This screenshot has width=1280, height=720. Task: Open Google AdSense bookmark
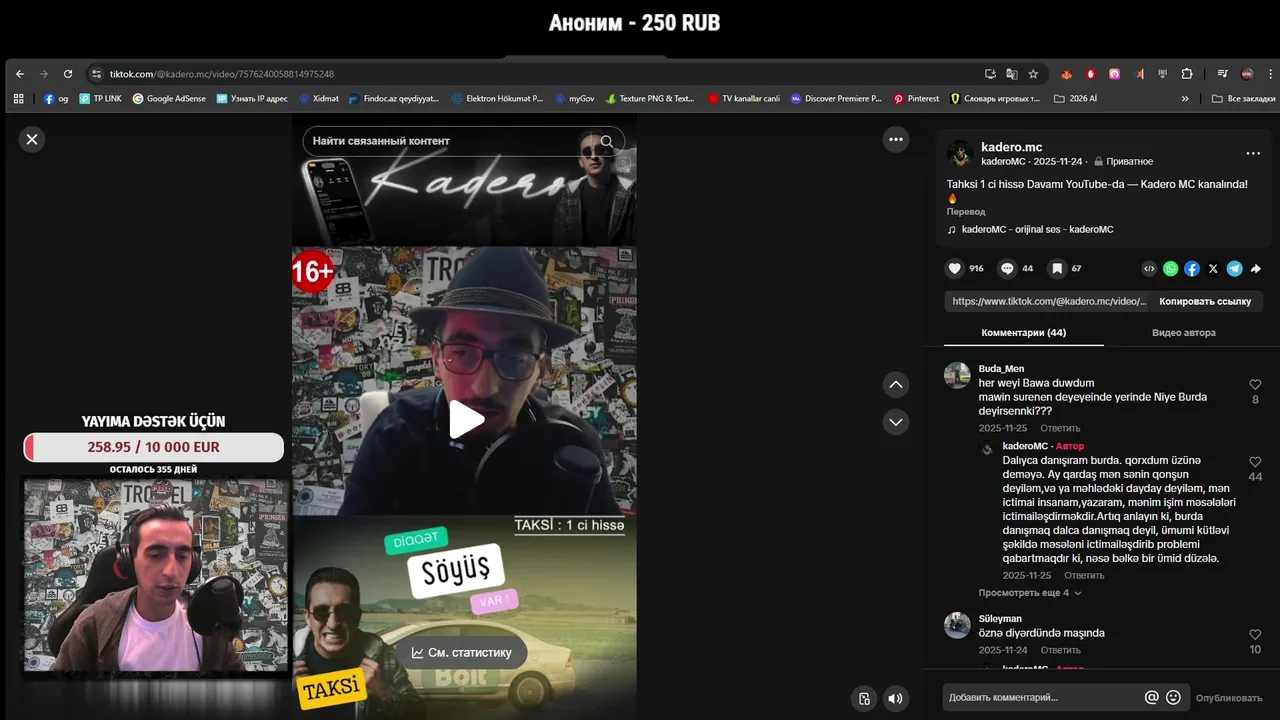coord(168,99)
